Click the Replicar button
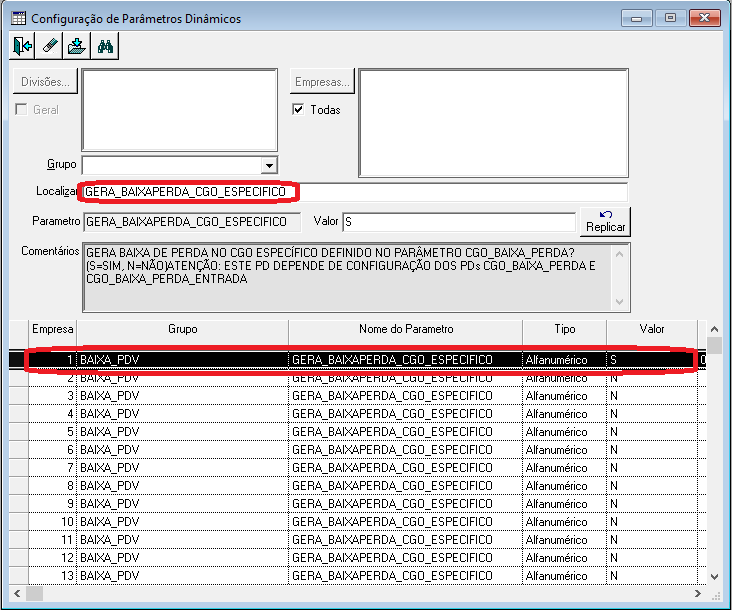 605,222
